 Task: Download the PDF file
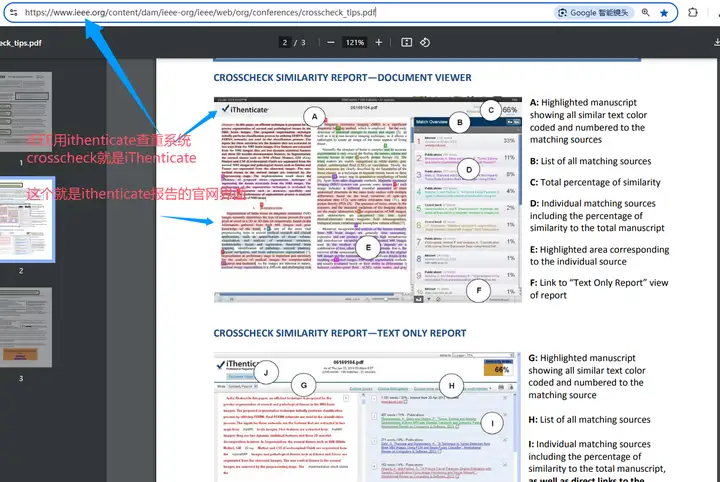click(716, 43)
